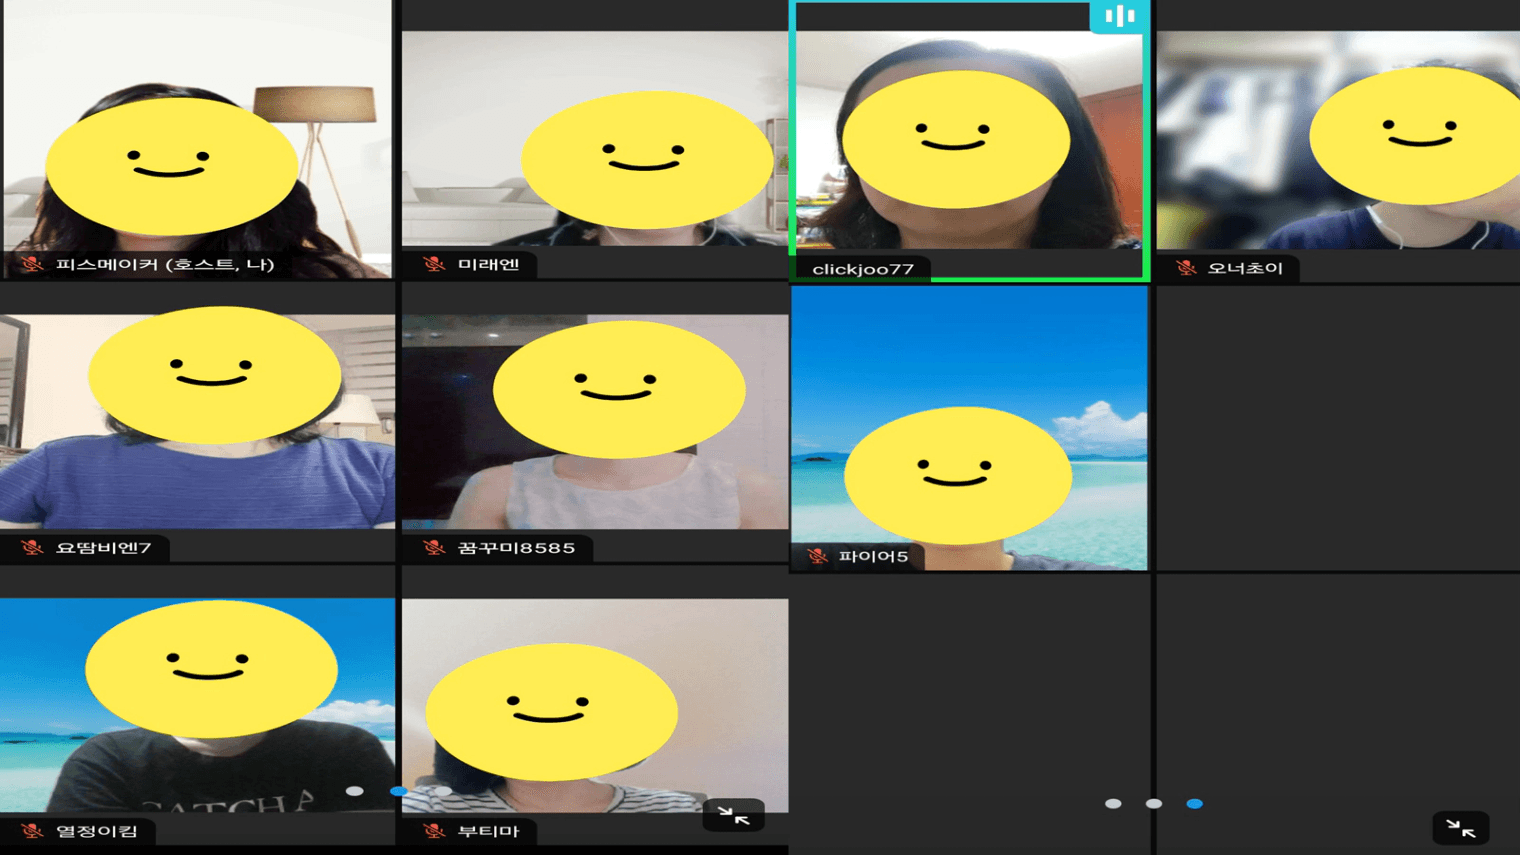
Task: Select the blue active page dot in right gallery
Action: [x=1194, y=804]
